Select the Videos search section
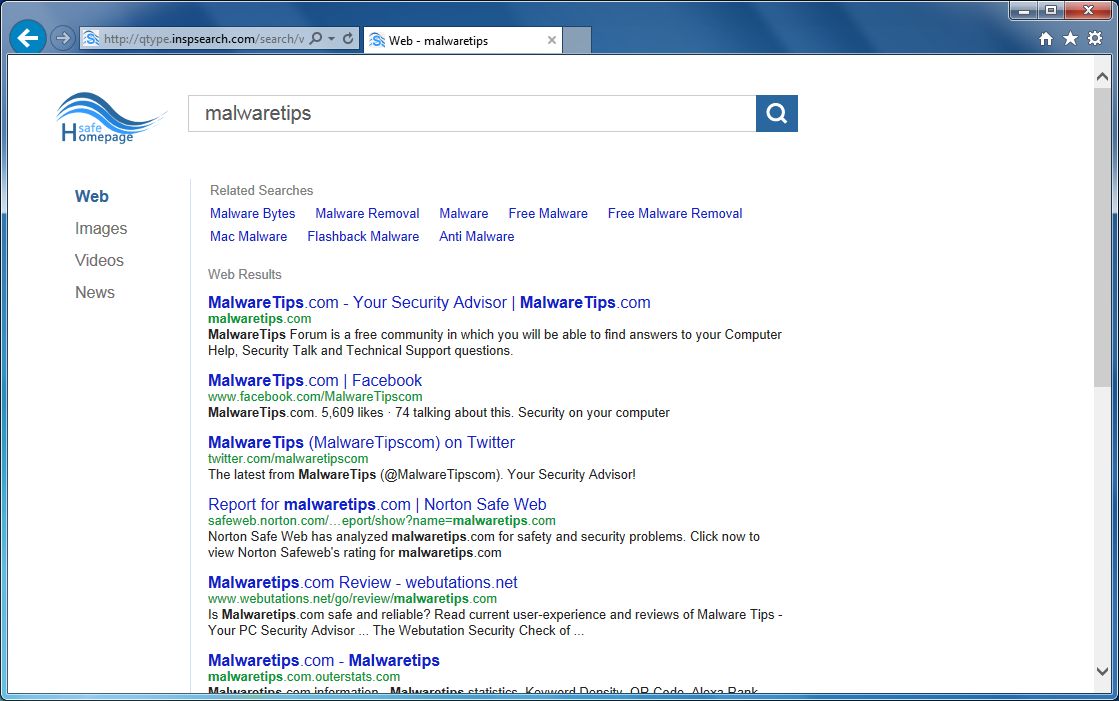Image resolution: width=1119 pixels, height=701 pixels. pyautogui.click(x=99, y=260)
